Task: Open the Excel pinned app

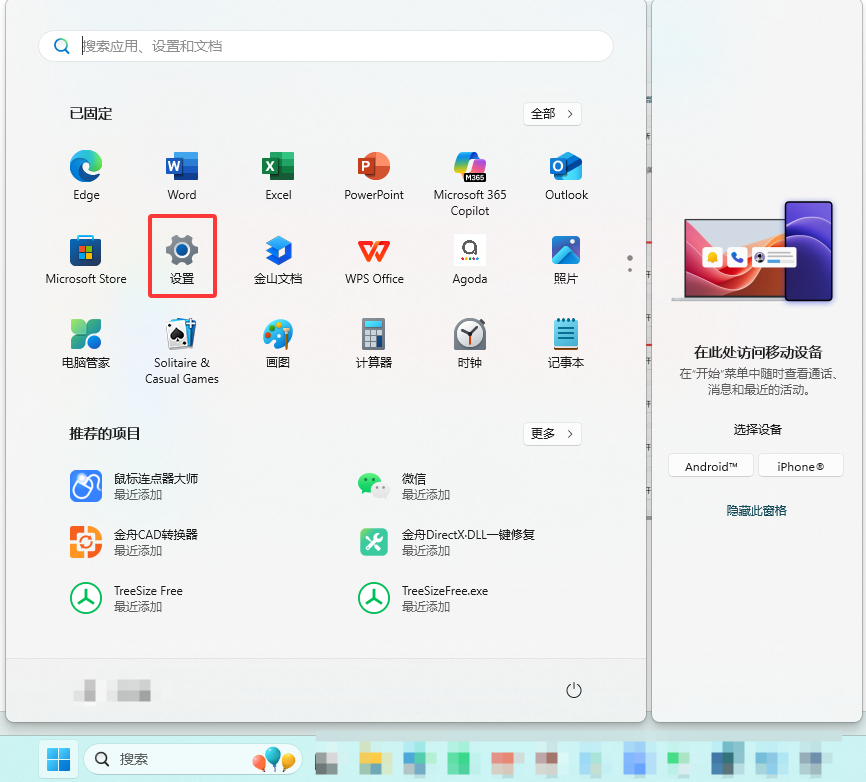Action: [278, 176]
